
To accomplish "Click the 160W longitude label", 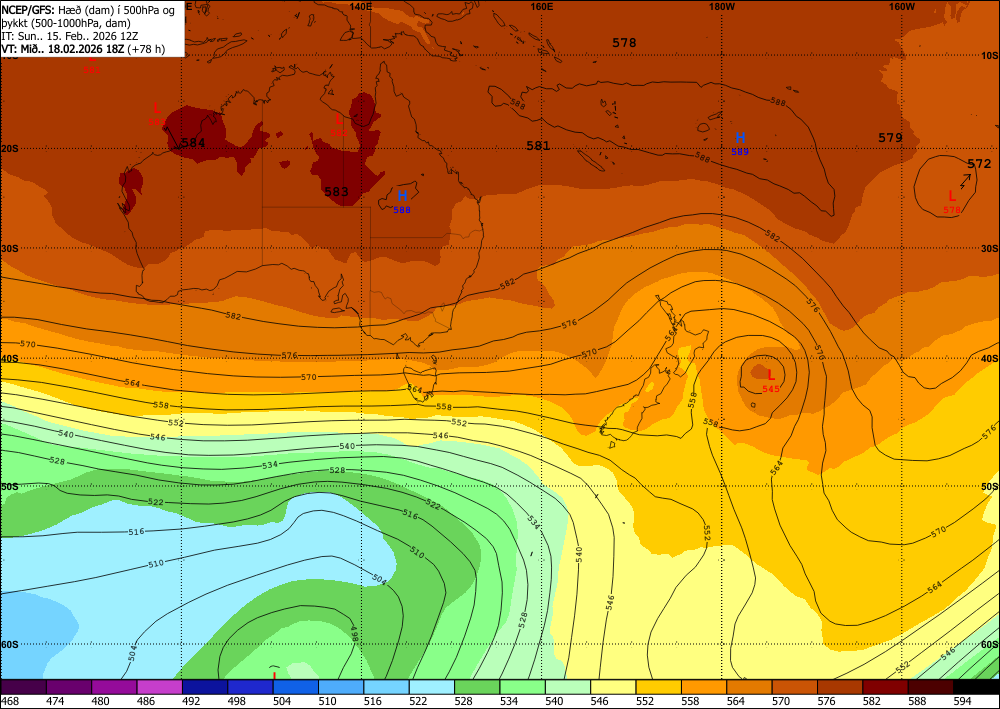I will click(902, 6).
